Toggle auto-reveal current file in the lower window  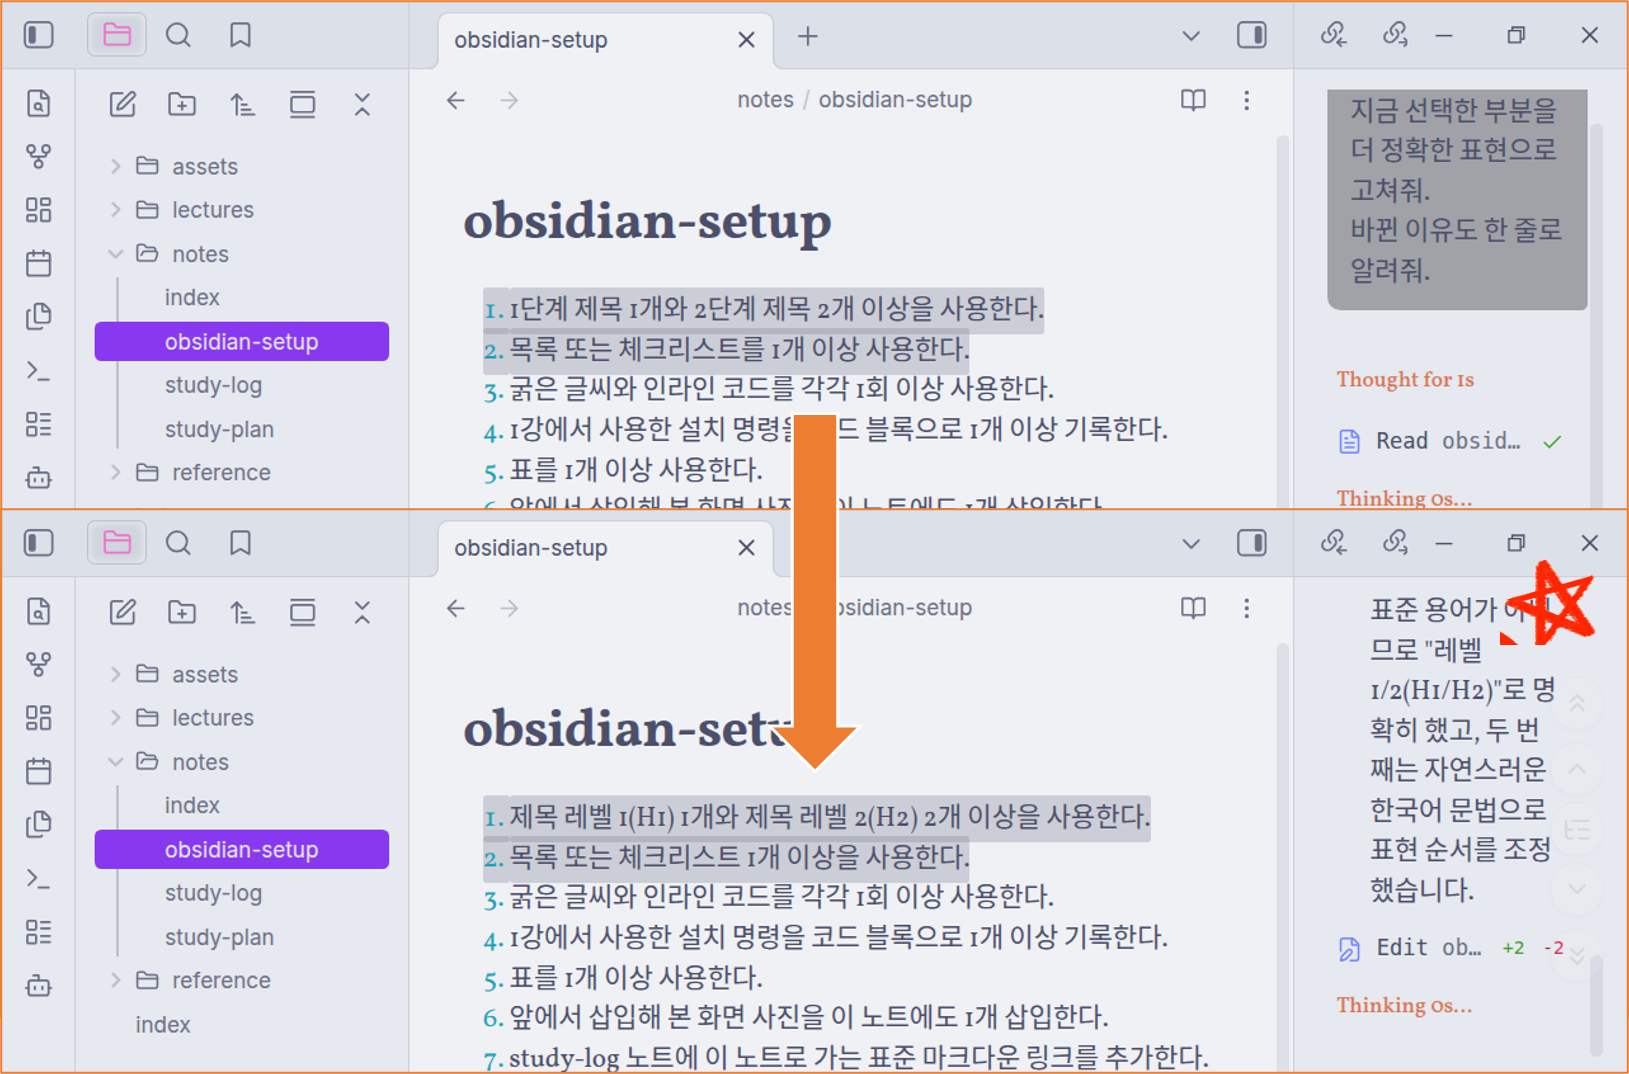pos(302,612)
